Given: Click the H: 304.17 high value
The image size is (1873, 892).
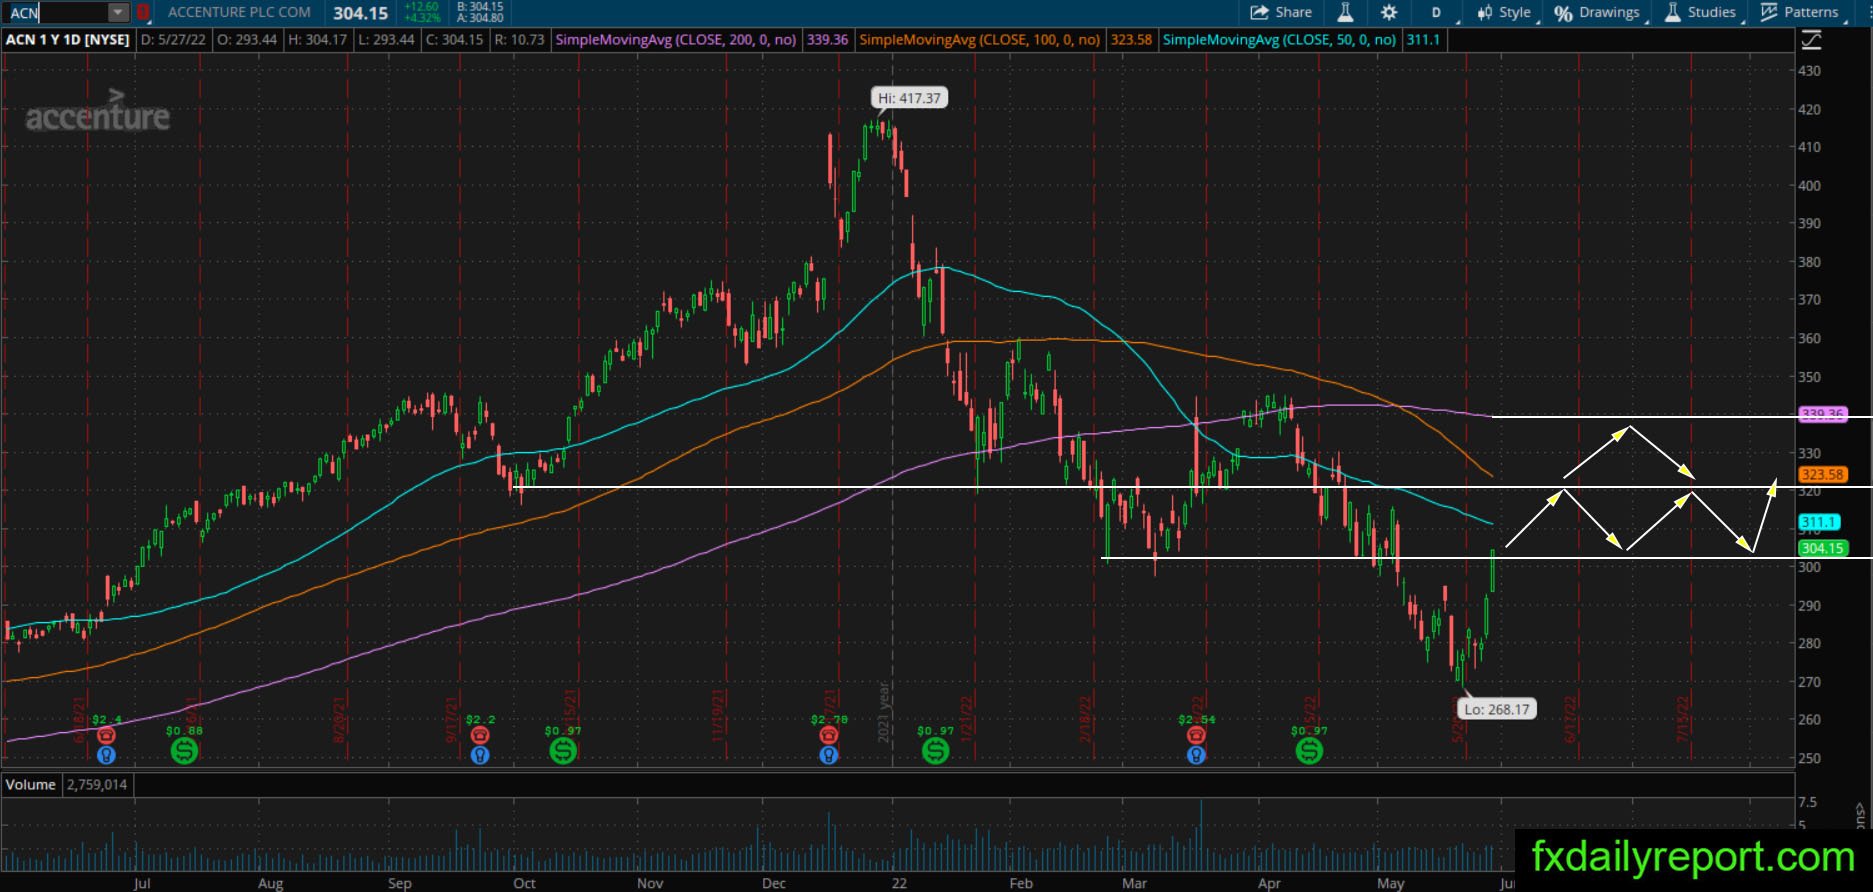Looking at the screenshot, I should tap(317, 40).
